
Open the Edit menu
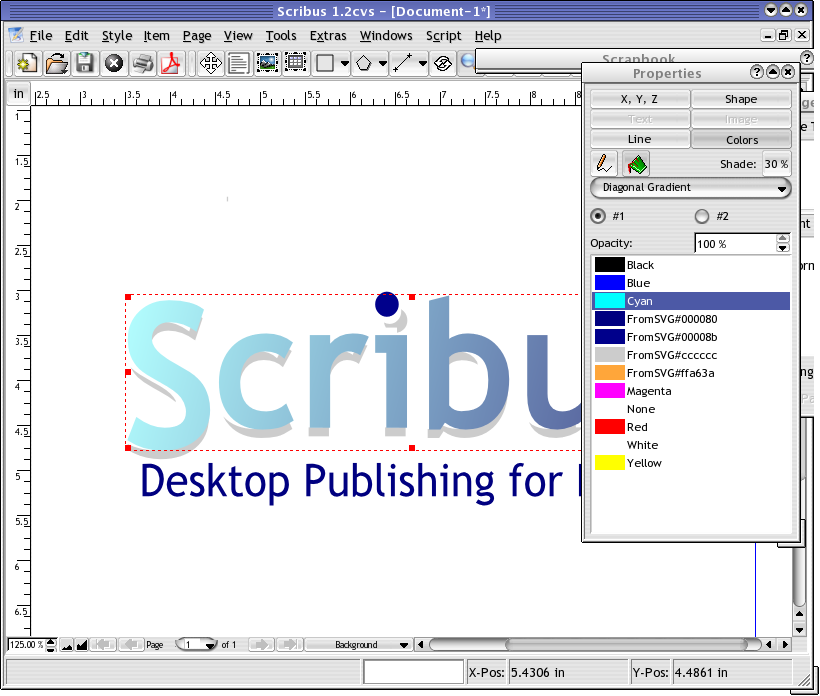click(x=76, y=36)
